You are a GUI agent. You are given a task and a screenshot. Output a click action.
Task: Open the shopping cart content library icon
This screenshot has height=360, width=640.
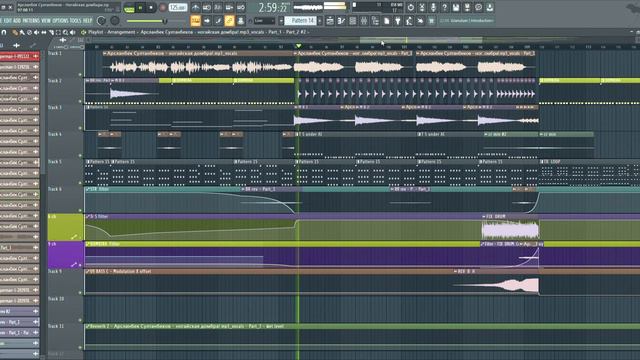431,20
